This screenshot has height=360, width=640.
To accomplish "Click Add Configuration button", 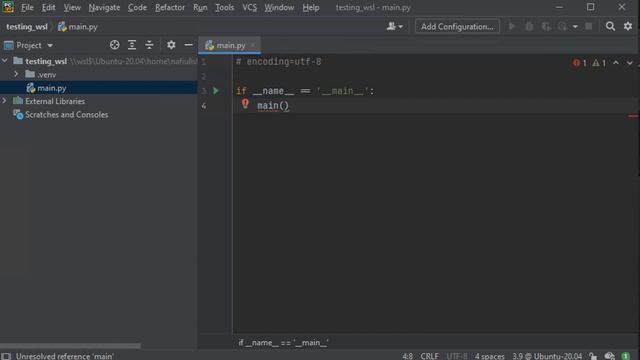I will click(x=457, y=27).
